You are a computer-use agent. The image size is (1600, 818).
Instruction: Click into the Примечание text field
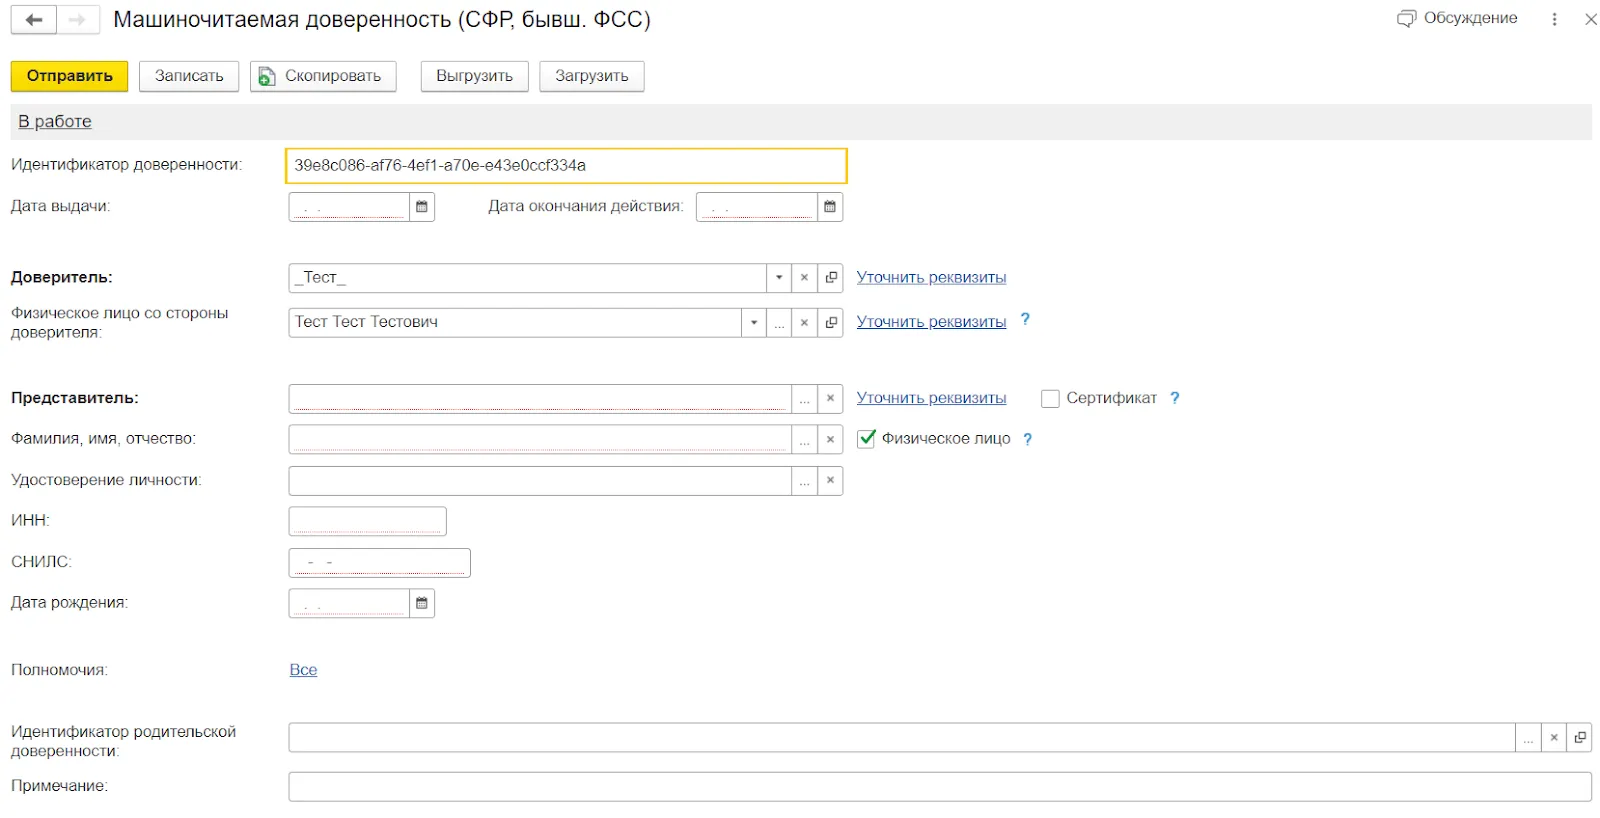(x=938, y=787)
